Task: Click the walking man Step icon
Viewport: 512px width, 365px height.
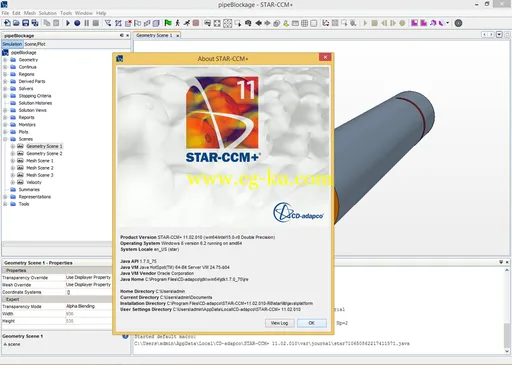Action: (177, 23)
